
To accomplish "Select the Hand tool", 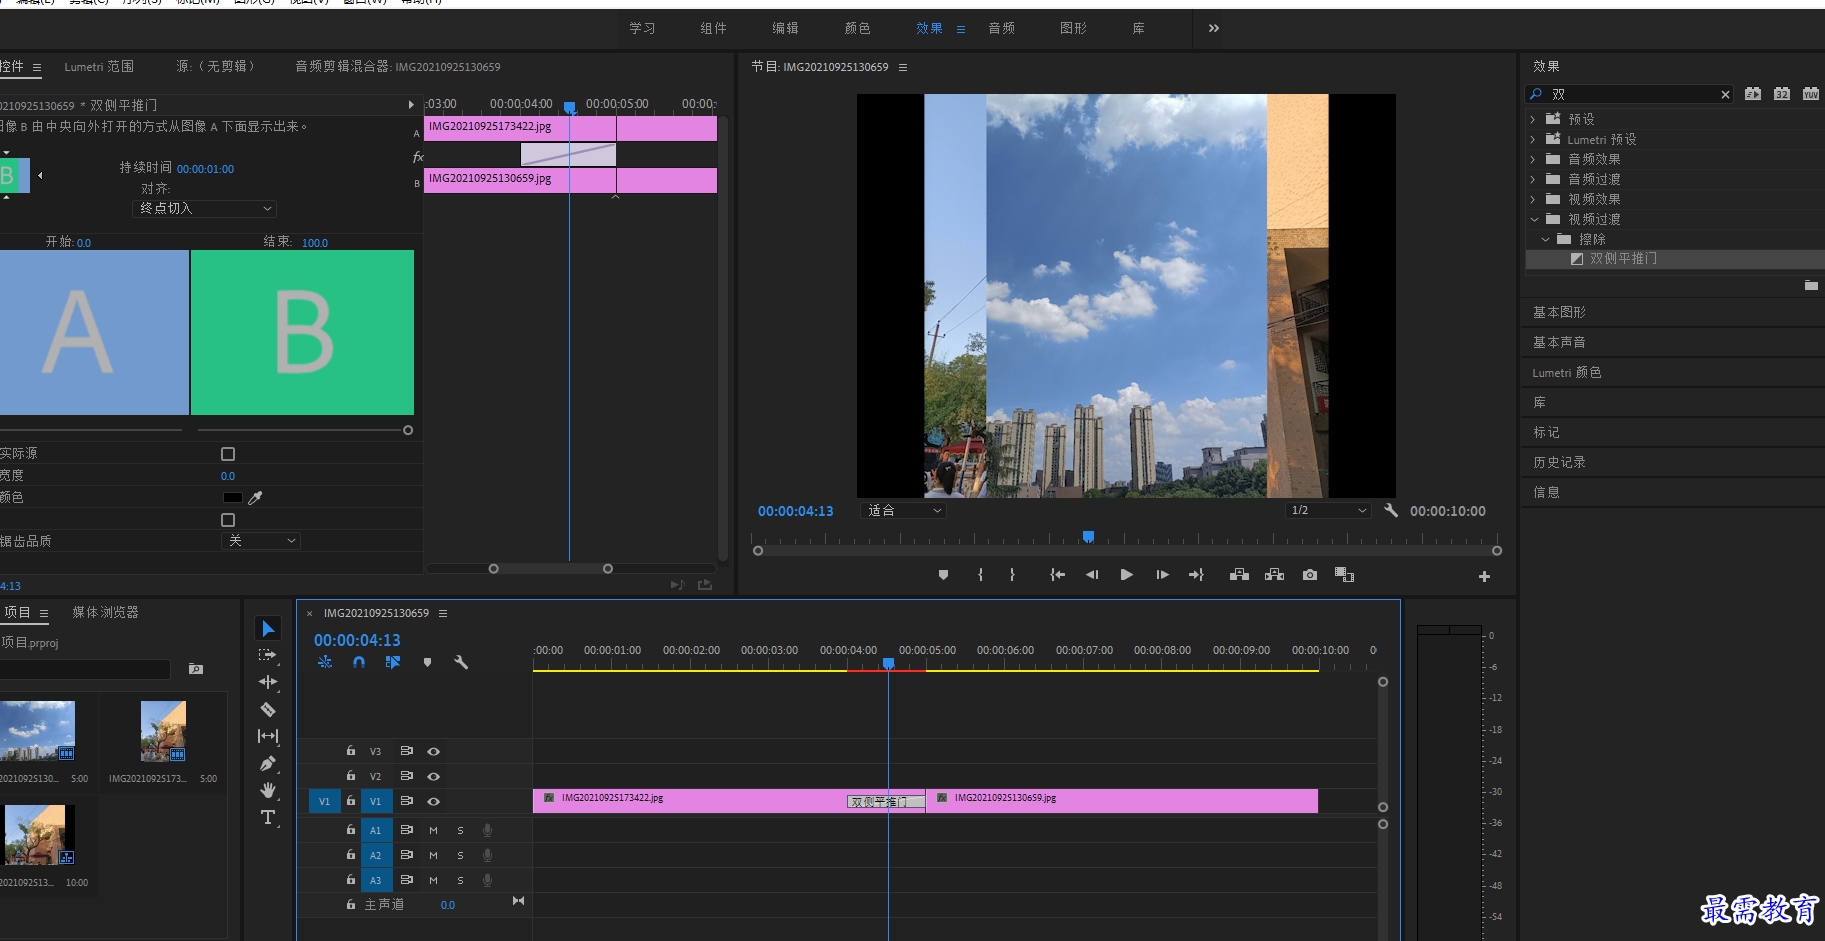I will click(267, 790).
